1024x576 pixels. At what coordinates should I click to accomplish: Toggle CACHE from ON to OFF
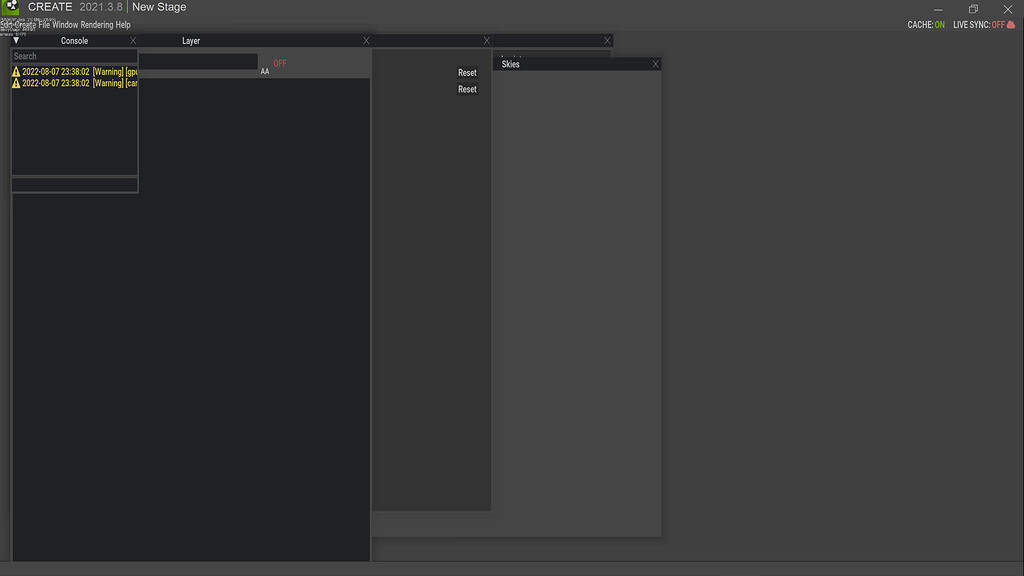coord(941,25)
